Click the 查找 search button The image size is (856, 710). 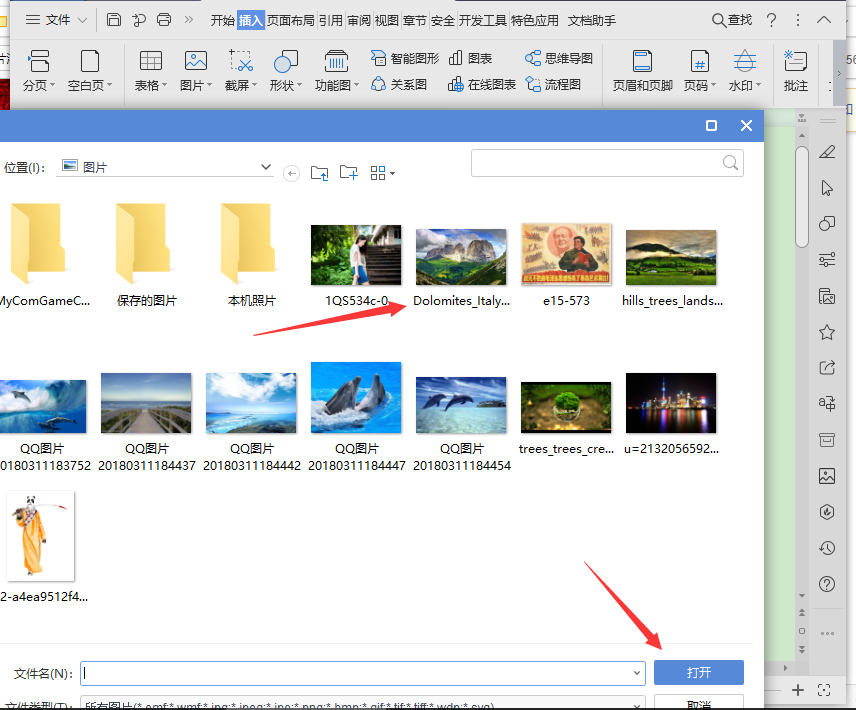[x=732, y=21]
